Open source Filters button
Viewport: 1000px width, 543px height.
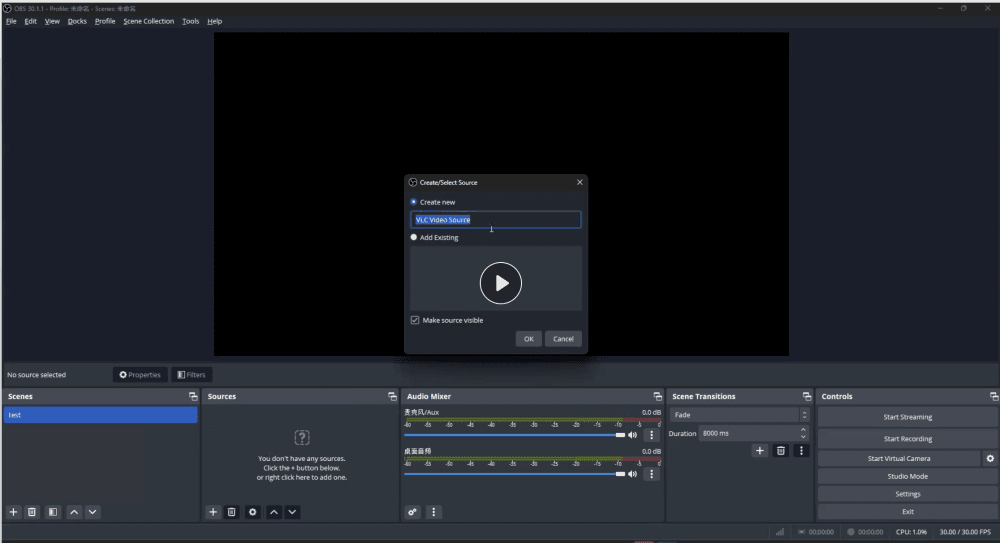(192, 375)
